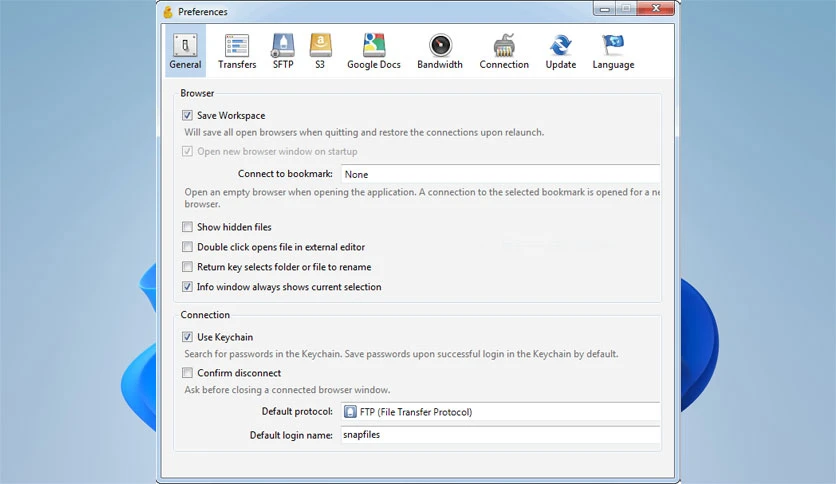Screen dimensions: 836x484
Task: Enable Double click opens file in external editor
Action: pos(187,247)
